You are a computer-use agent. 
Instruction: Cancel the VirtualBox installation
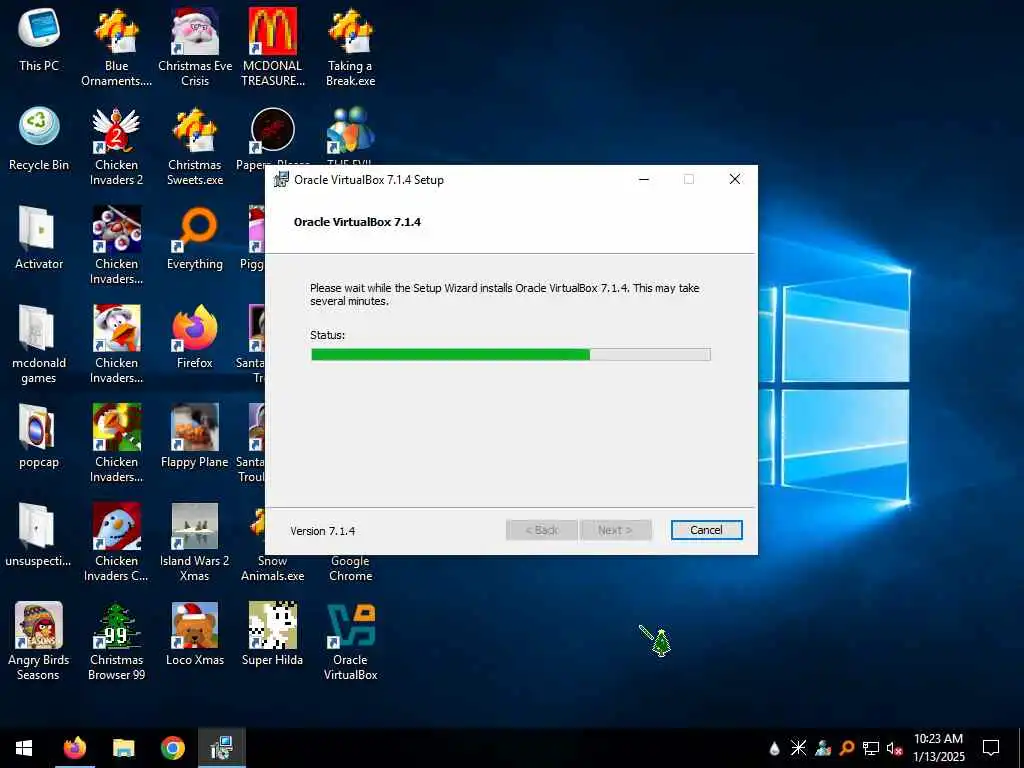[x=706, y=530]
